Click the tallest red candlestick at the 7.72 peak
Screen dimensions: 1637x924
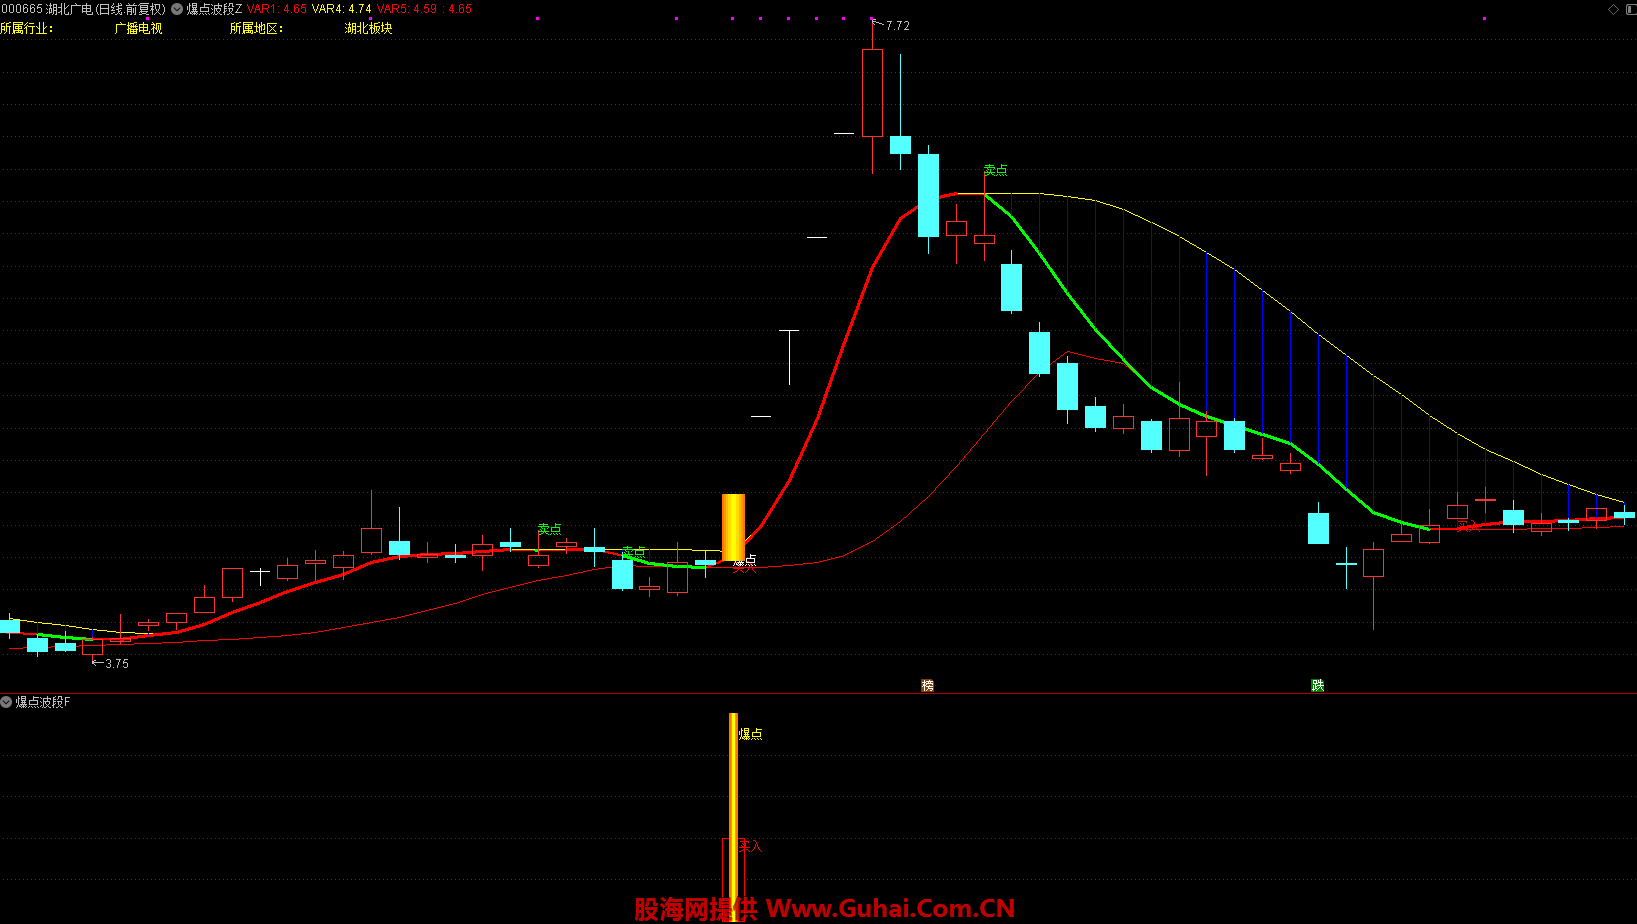[x=872, y=93]
